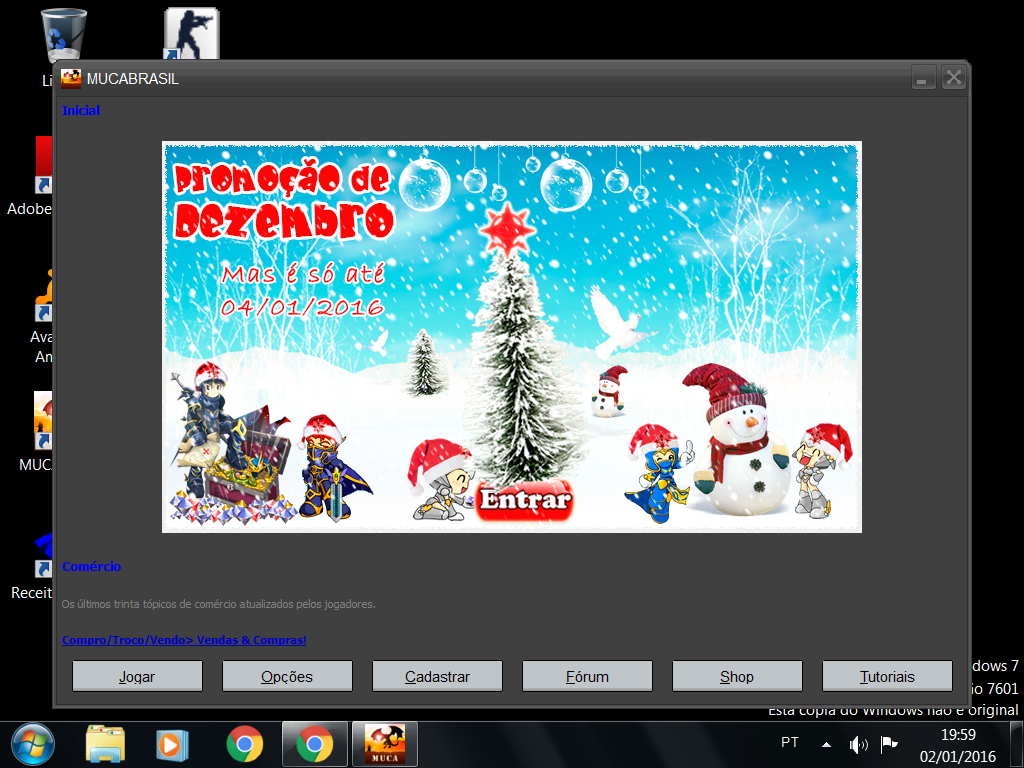
Task: Open the Action Center flag icon
Action: (888, 744)
